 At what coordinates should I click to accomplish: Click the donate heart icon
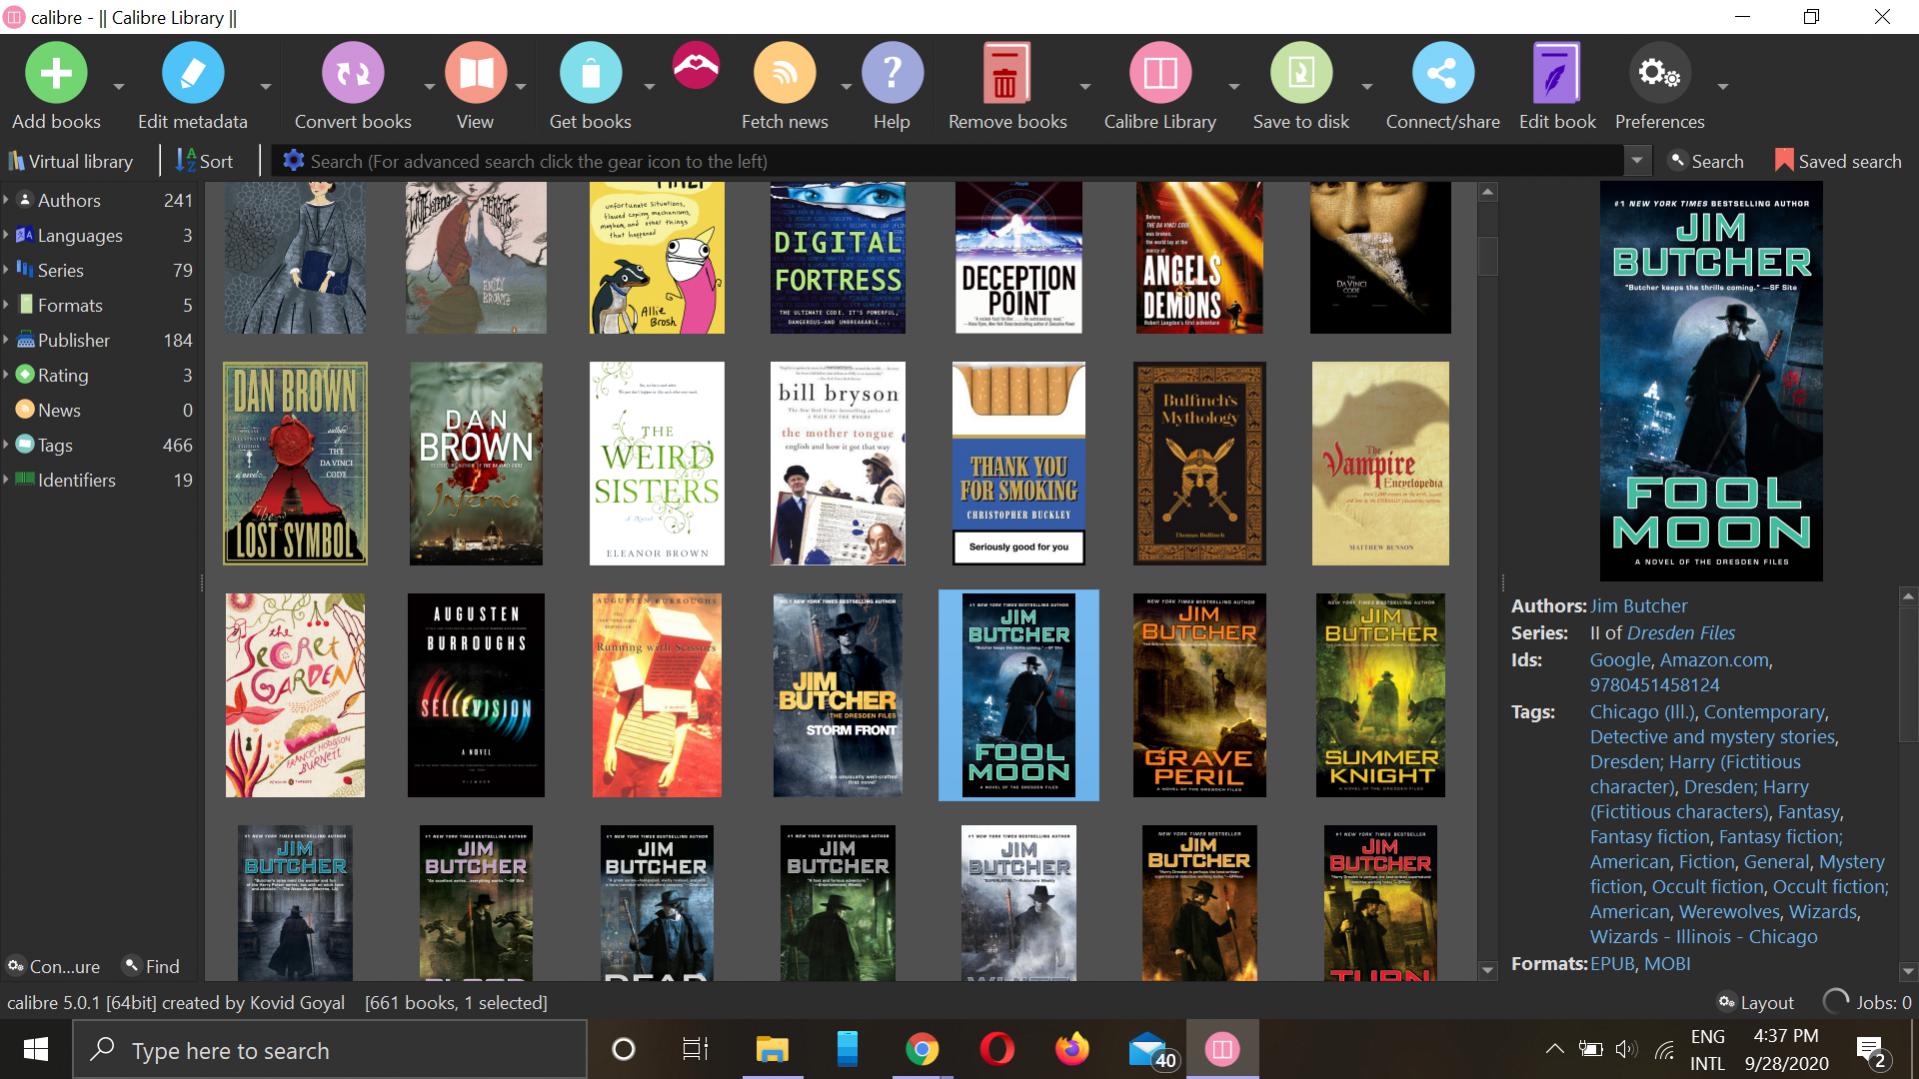tap(696, 66)
